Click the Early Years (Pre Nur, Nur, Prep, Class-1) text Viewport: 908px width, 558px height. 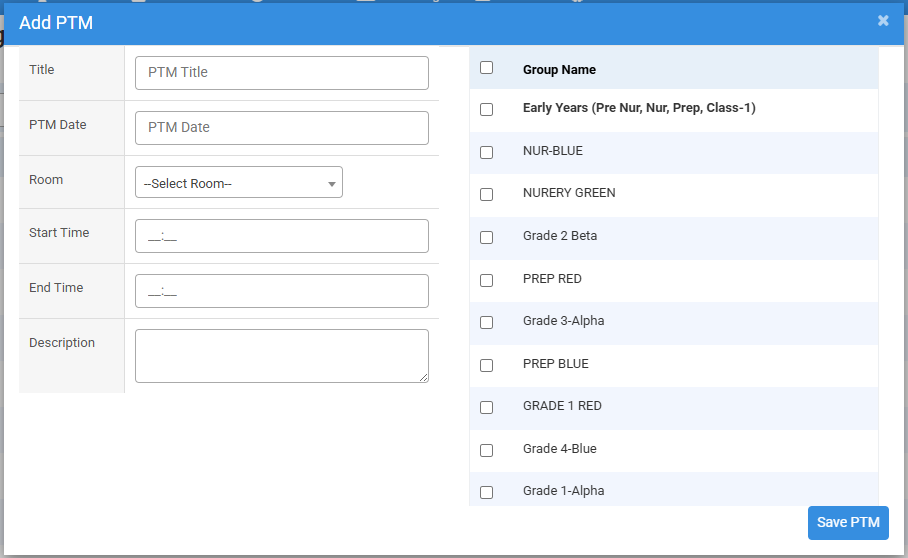pyautogui.click(x=639, y=108)
